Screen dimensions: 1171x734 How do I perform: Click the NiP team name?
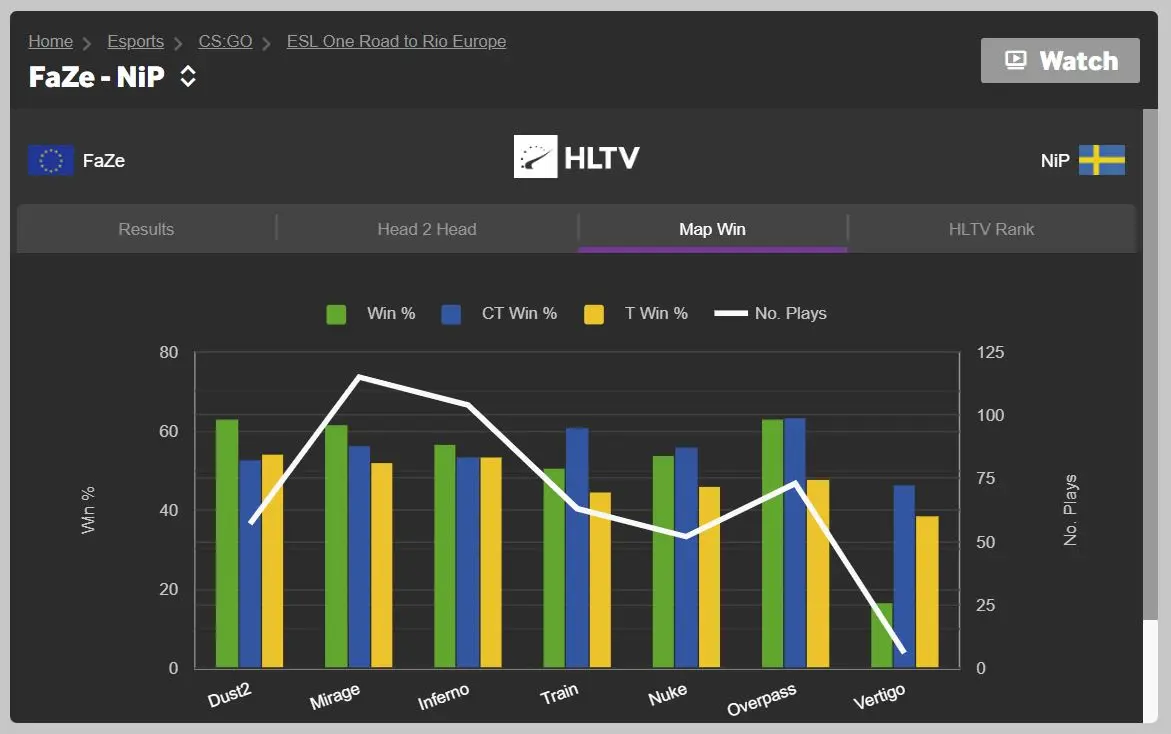(1055, 161)
